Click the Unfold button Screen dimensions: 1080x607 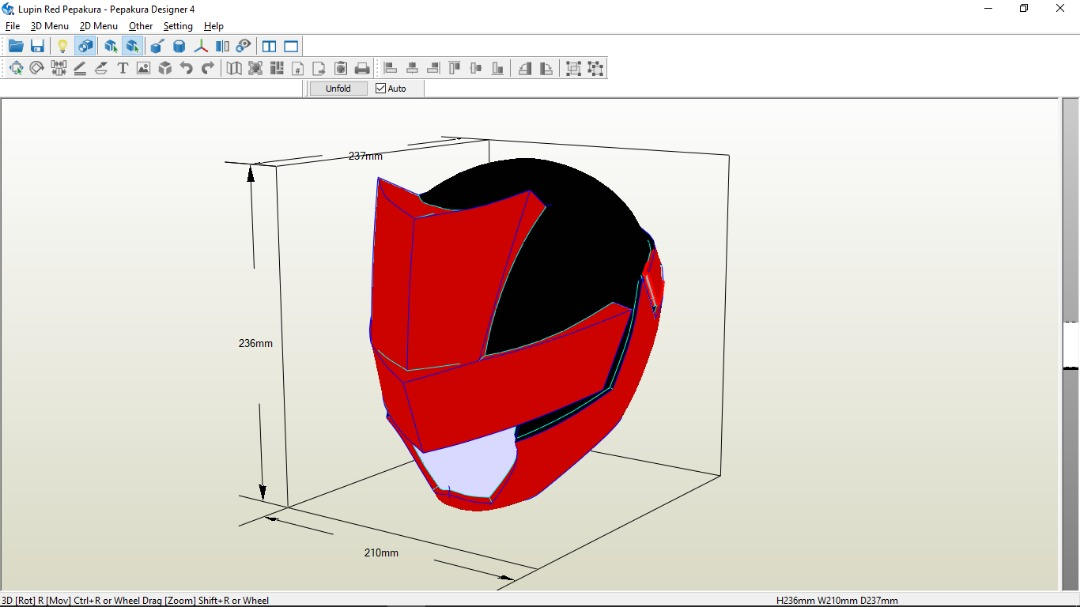337,87
